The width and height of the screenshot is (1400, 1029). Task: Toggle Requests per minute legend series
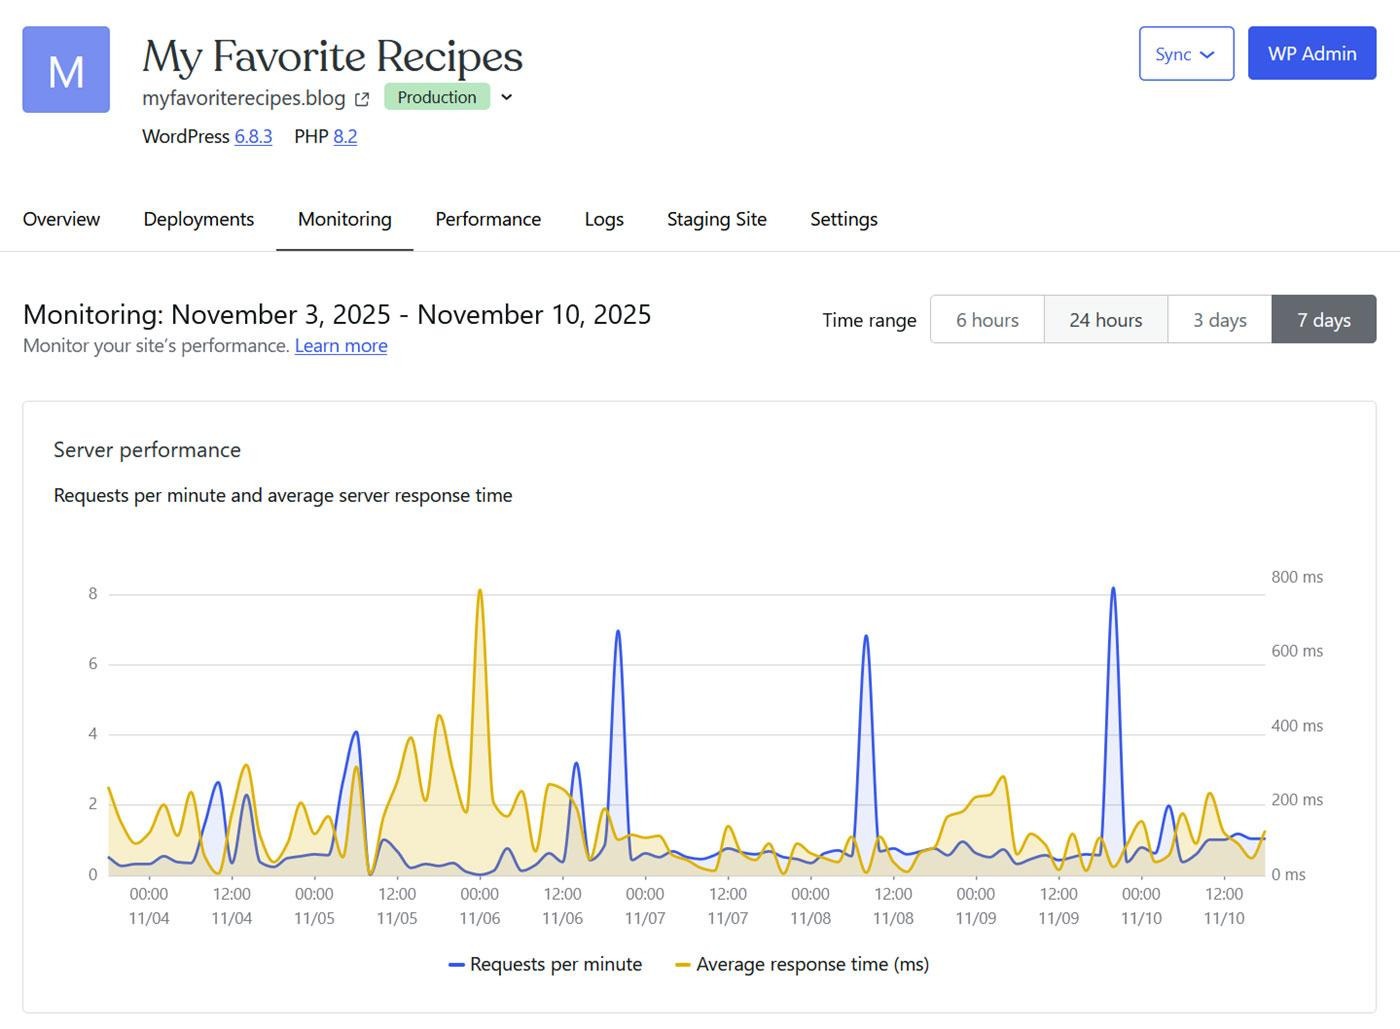(x=546, y=964)
